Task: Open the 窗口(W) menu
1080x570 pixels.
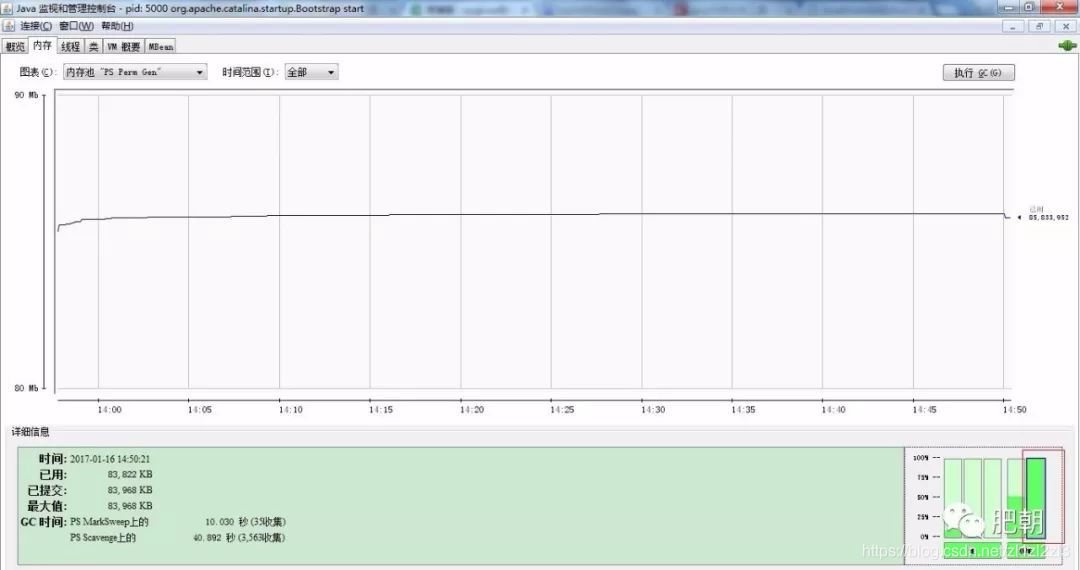Action: (76, 26)
